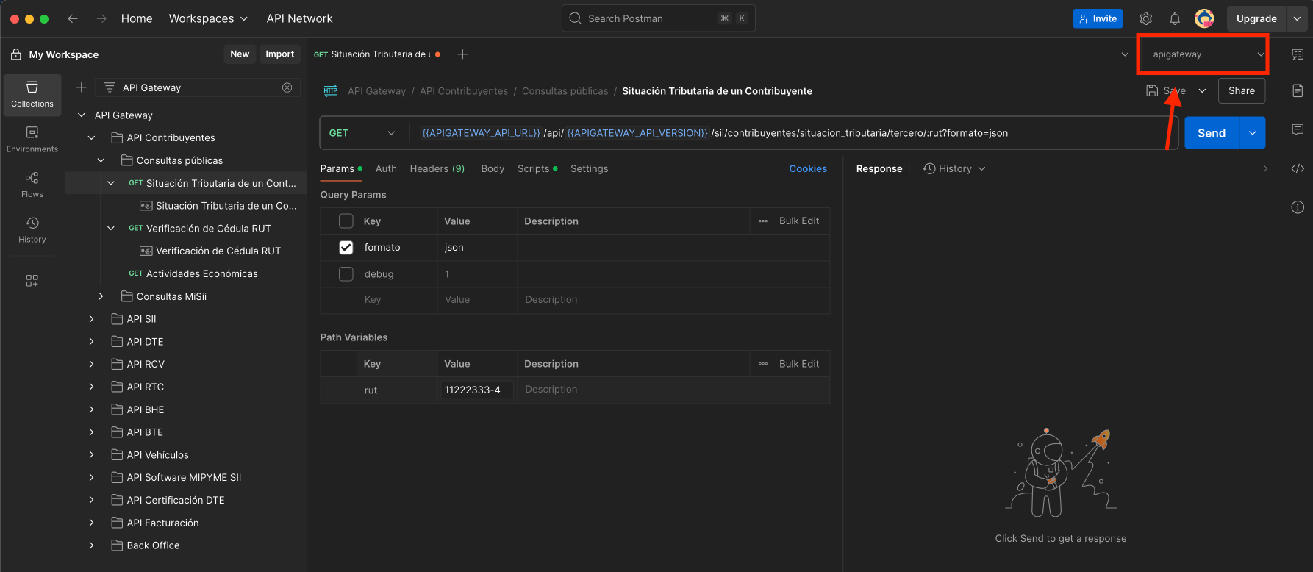Image resolution: width=1313 pixels, height=572 pixels.
Task: Click the lock icon beside My Workspace
Action: coord(16,55)
